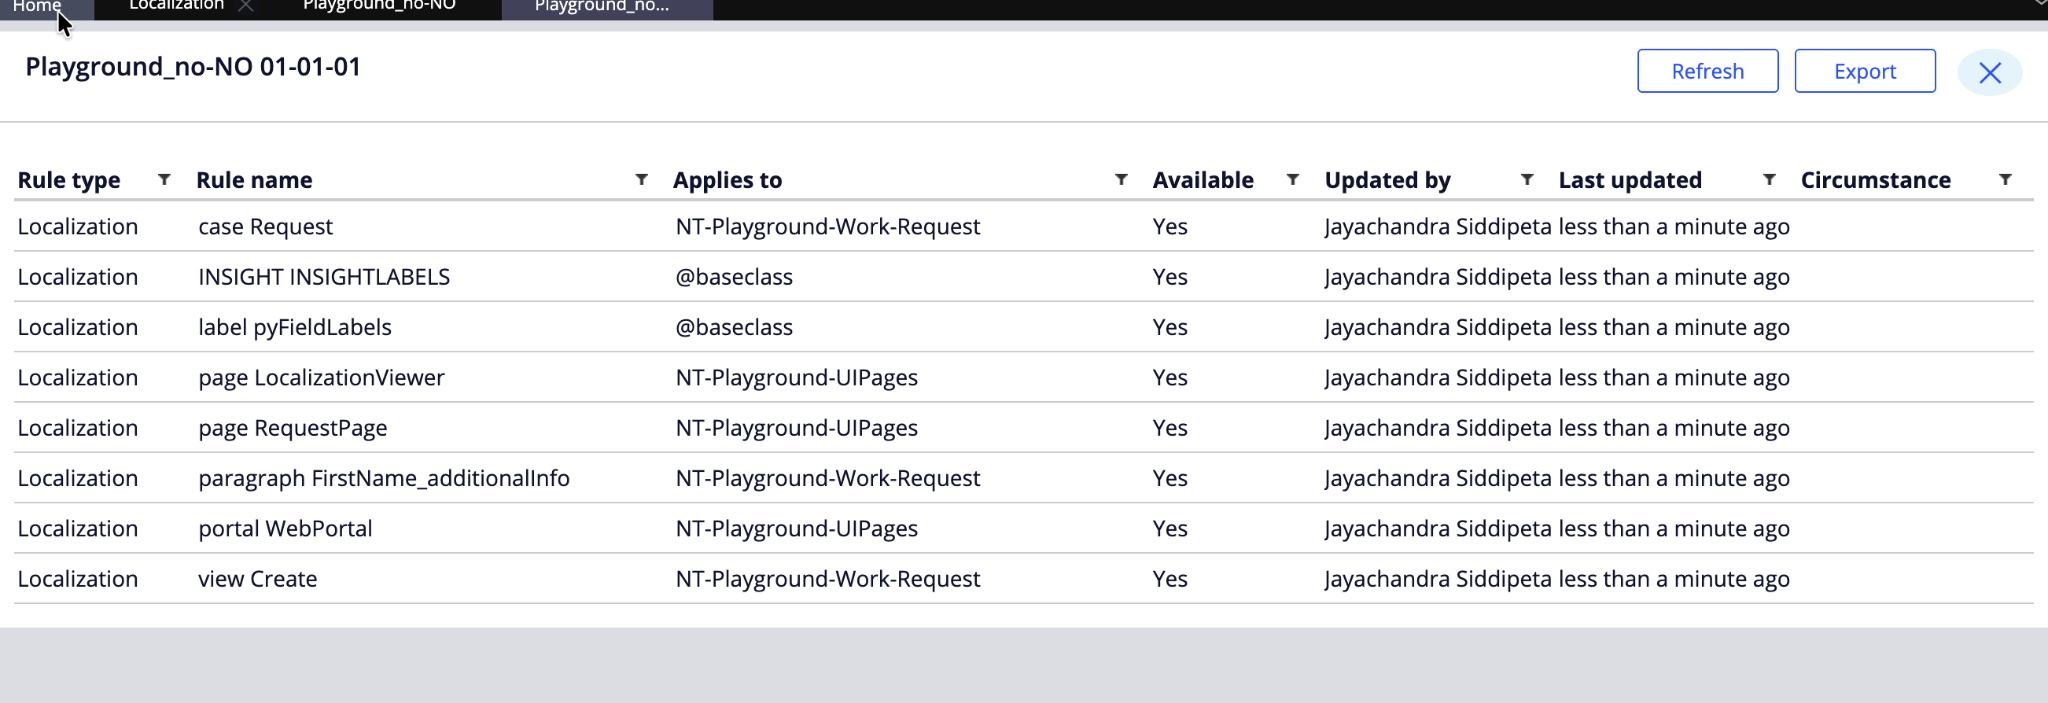Close the Localization tab
This screenshot has width=2048, height=703.
click(246, 6)
